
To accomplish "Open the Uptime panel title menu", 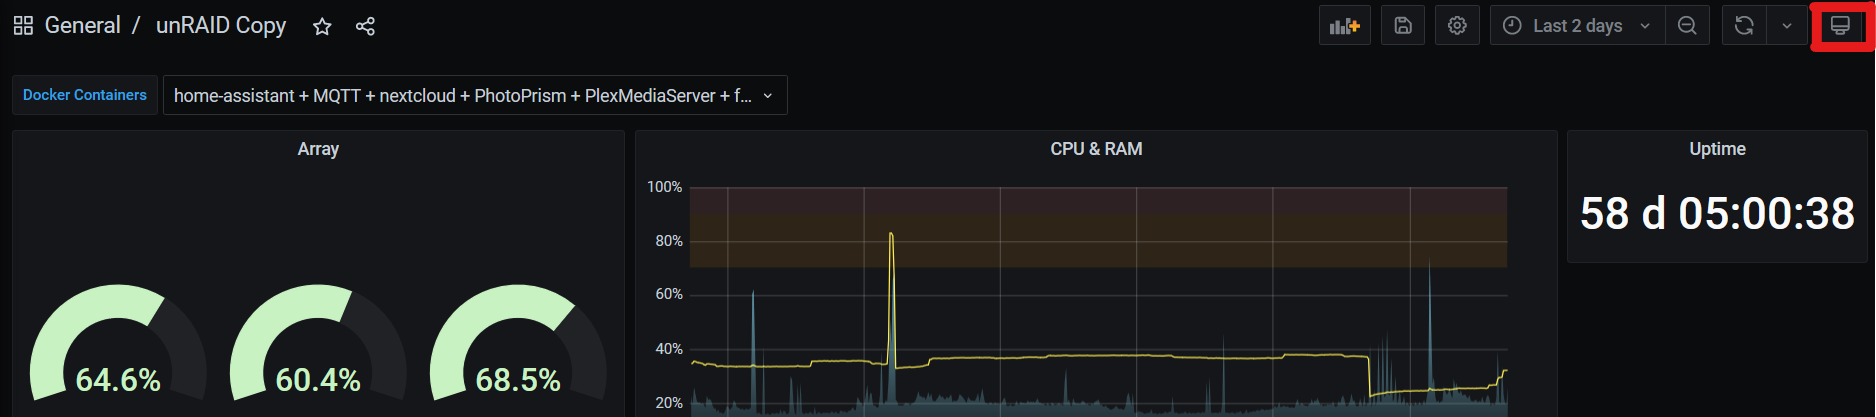I will coord(1717,149).
